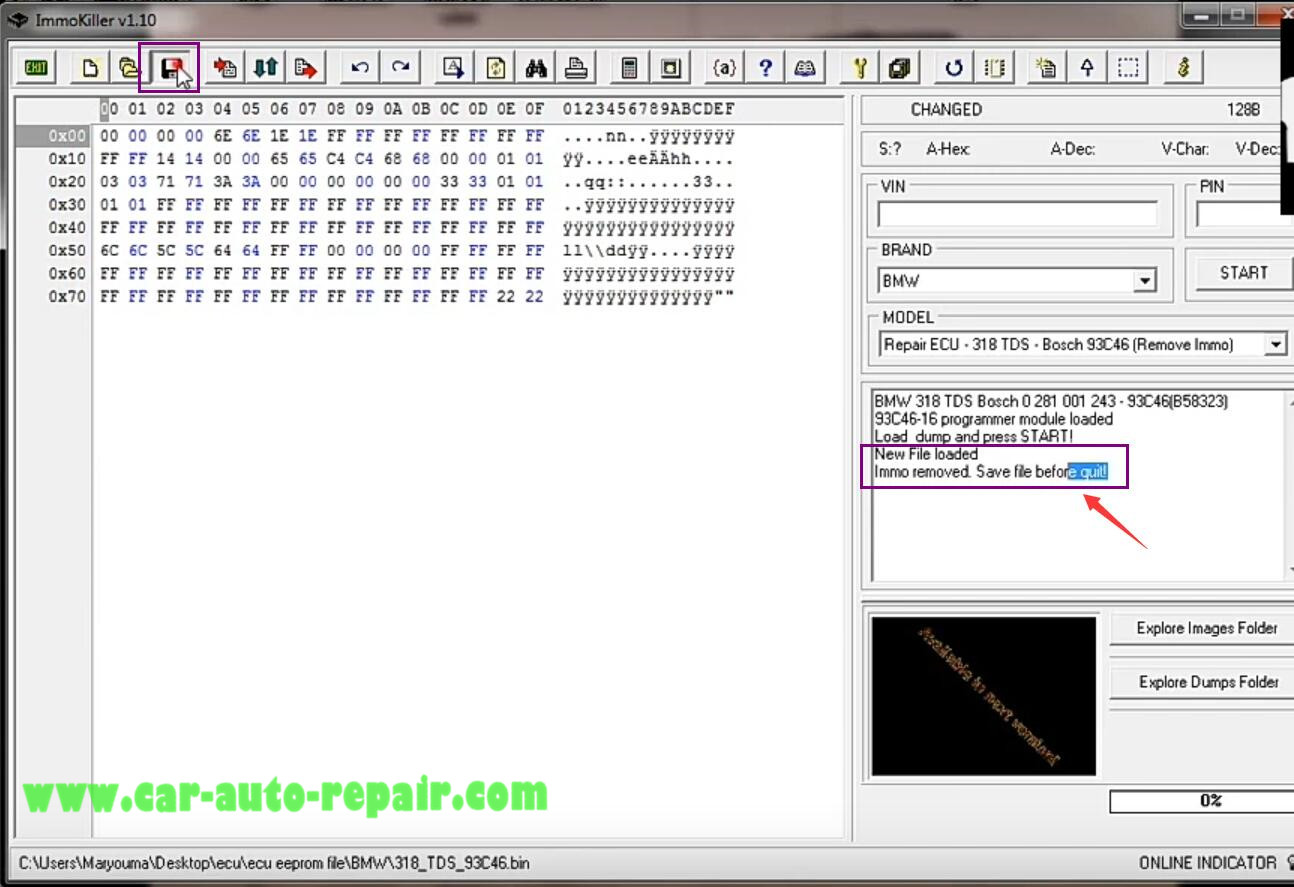Click the letter A with arrow icon

454,68
